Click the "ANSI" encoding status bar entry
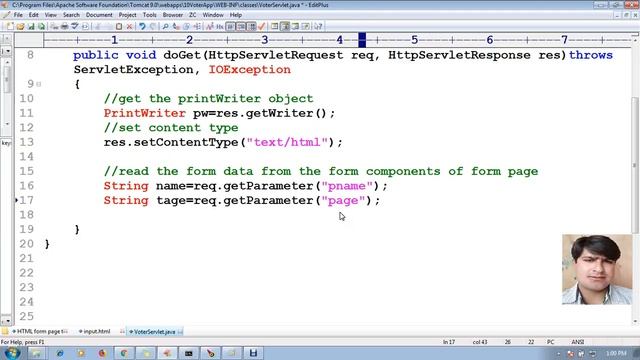Image resolution: width=640 pixels, height=360 pixels. tap(578, 342)
